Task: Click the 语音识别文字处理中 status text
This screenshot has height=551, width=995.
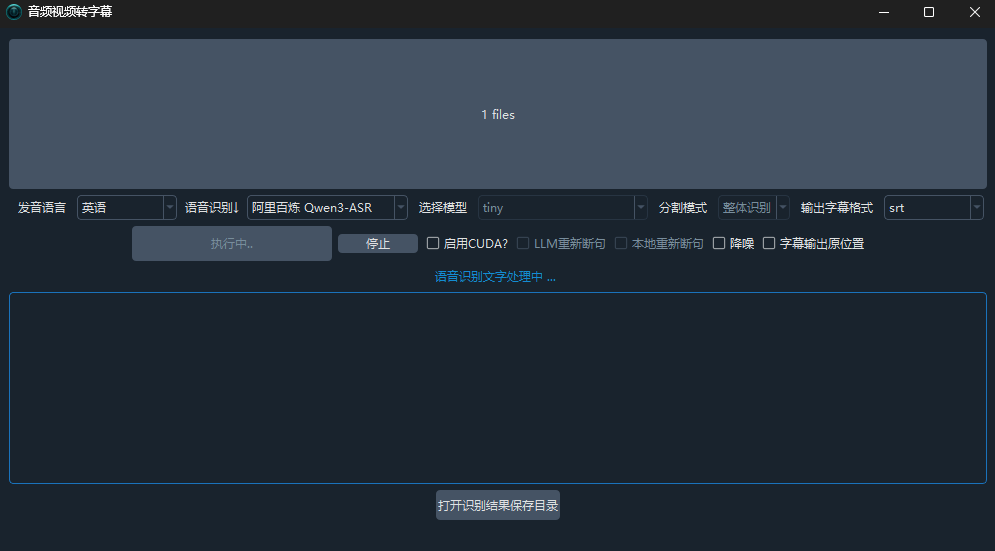Action: [495, 277]
